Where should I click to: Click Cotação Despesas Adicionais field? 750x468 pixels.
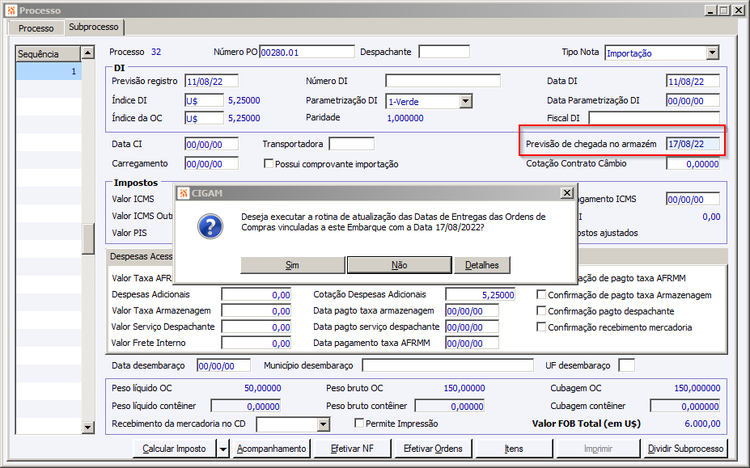(x=481, y=295)
